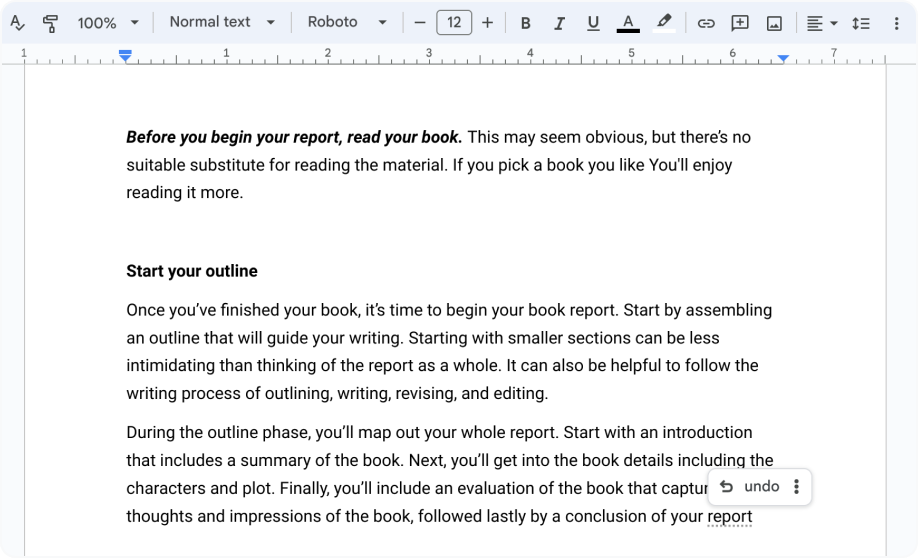Click the line spacing icon
918x558 pixels.
pos(861,23)
